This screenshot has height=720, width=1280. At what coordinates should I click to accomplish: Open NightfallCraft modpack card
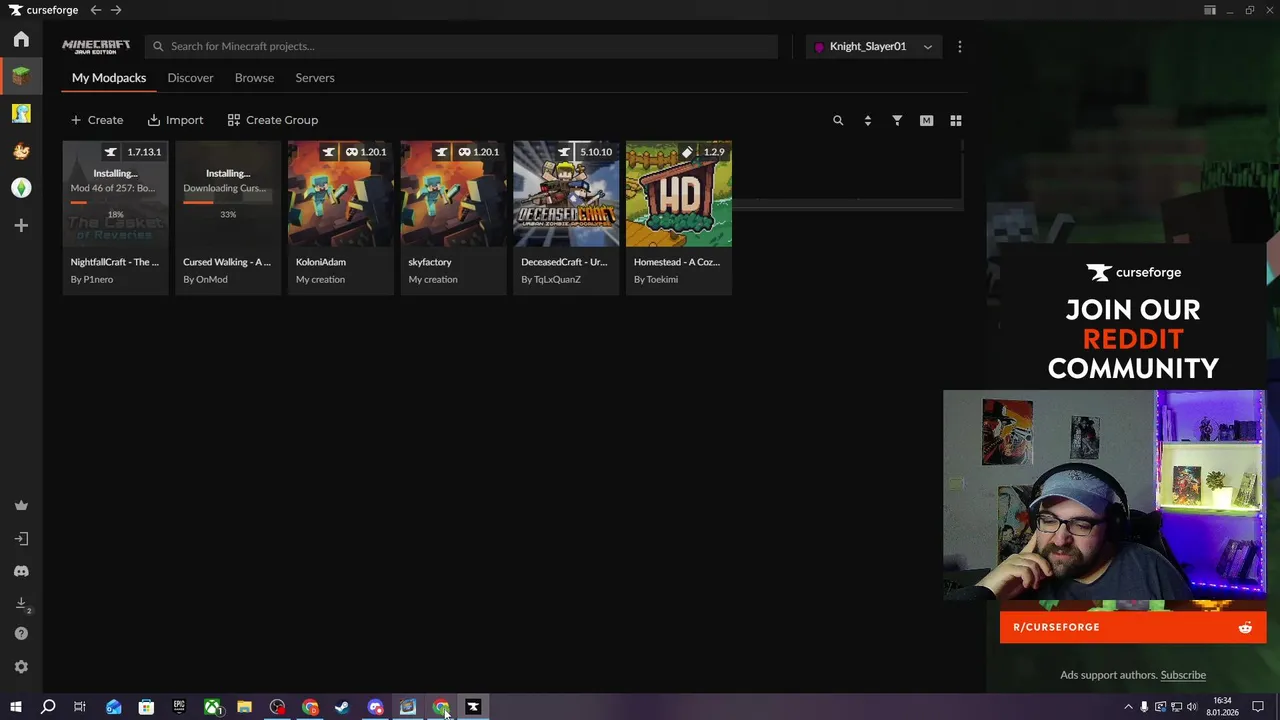[x=115, y=217]
